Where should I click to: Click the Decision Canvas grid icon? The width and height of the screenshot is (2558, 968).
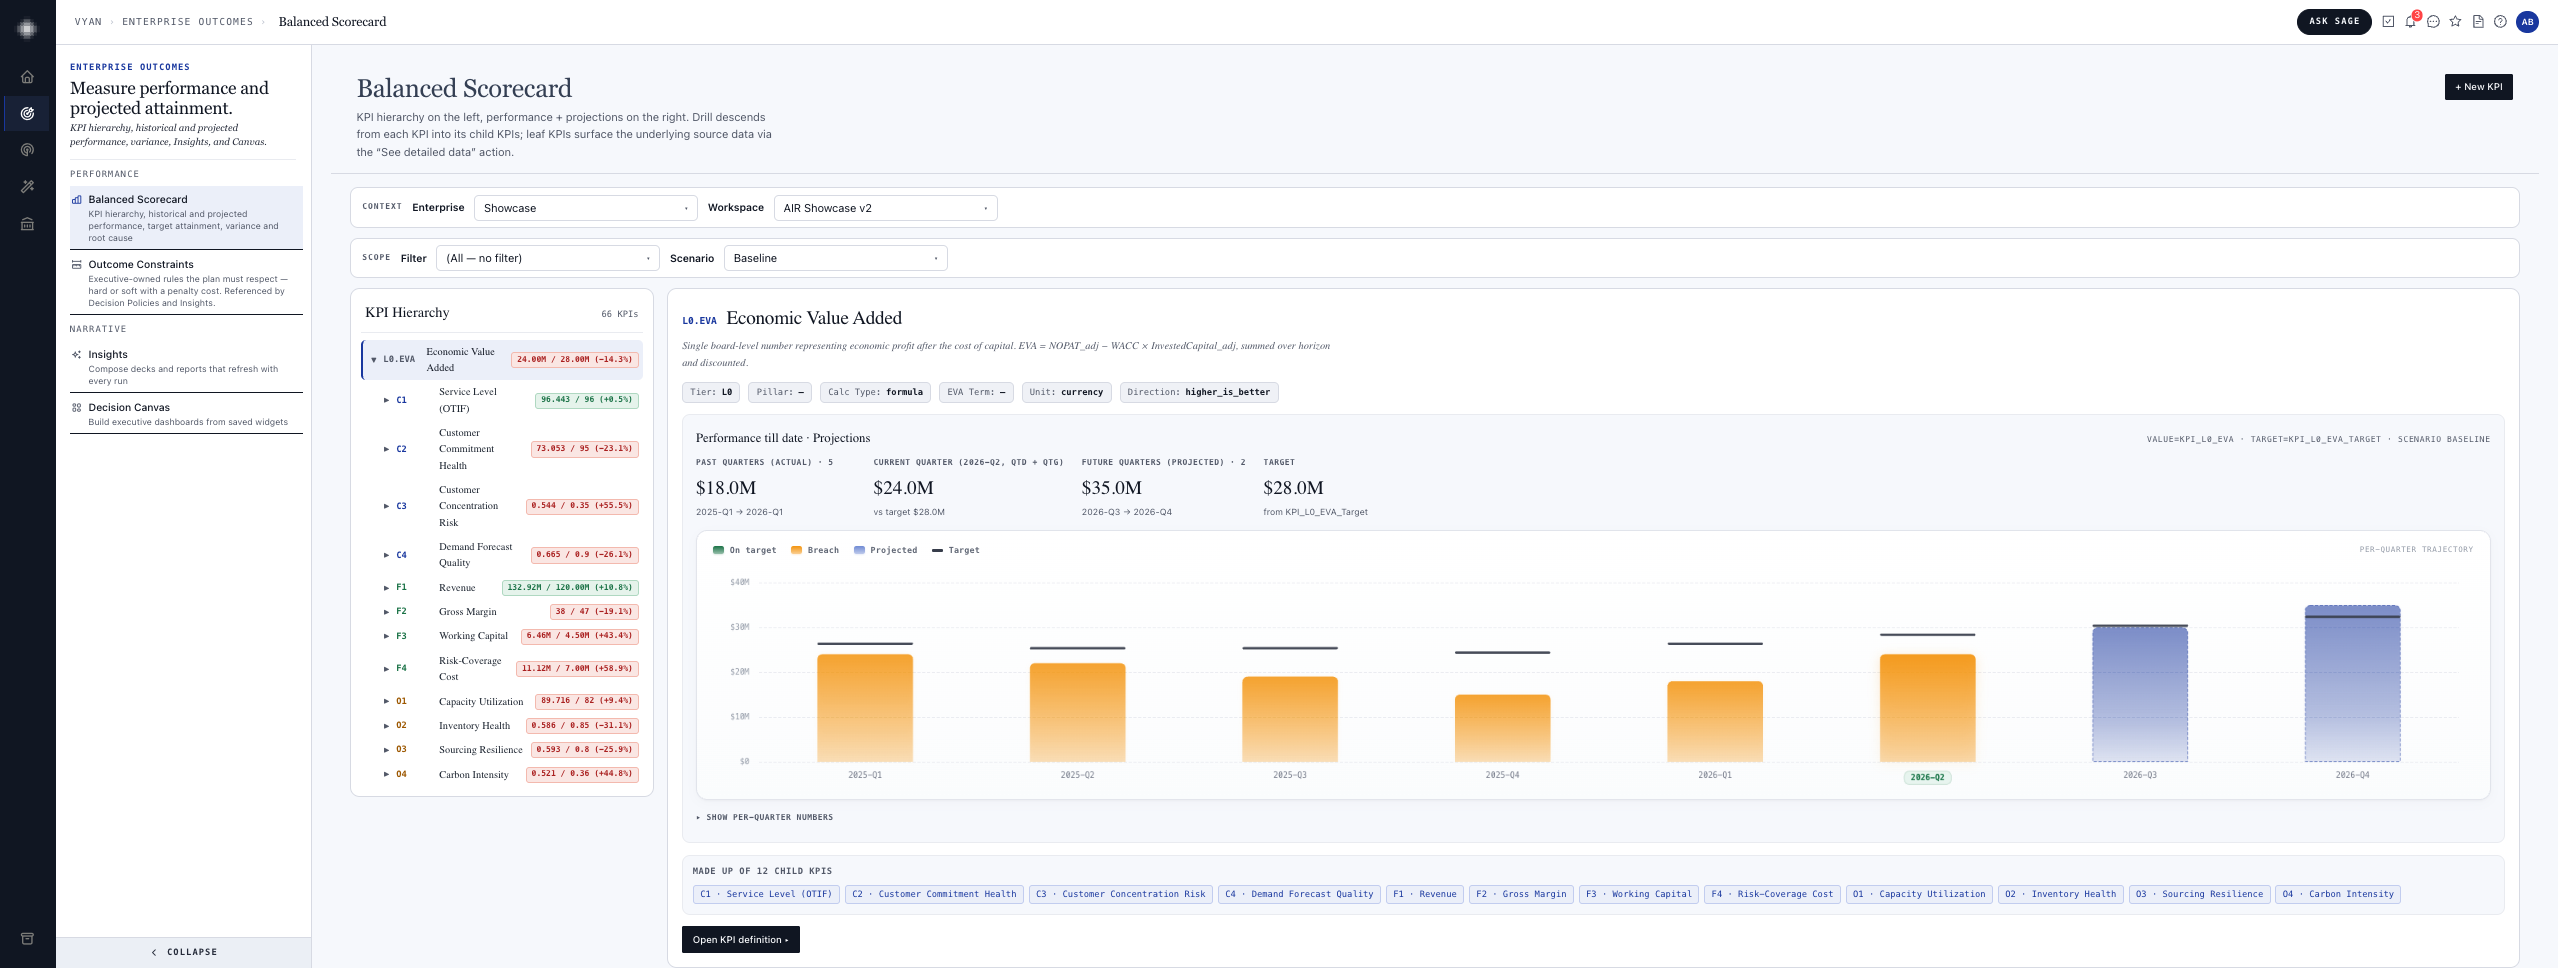[x=77, y=408]
